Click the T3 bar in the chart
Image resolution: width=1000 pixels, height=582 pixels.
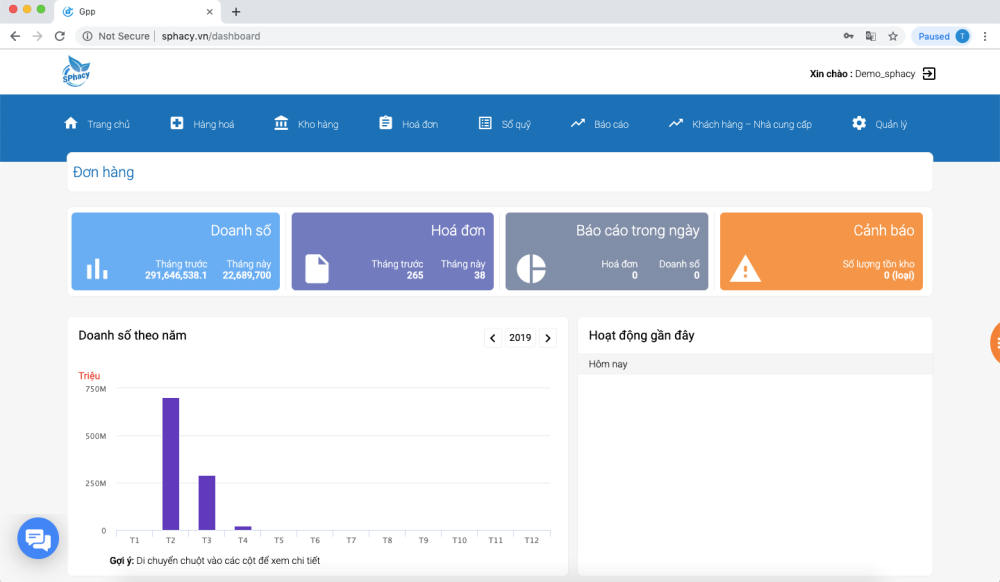coord(207,503)
